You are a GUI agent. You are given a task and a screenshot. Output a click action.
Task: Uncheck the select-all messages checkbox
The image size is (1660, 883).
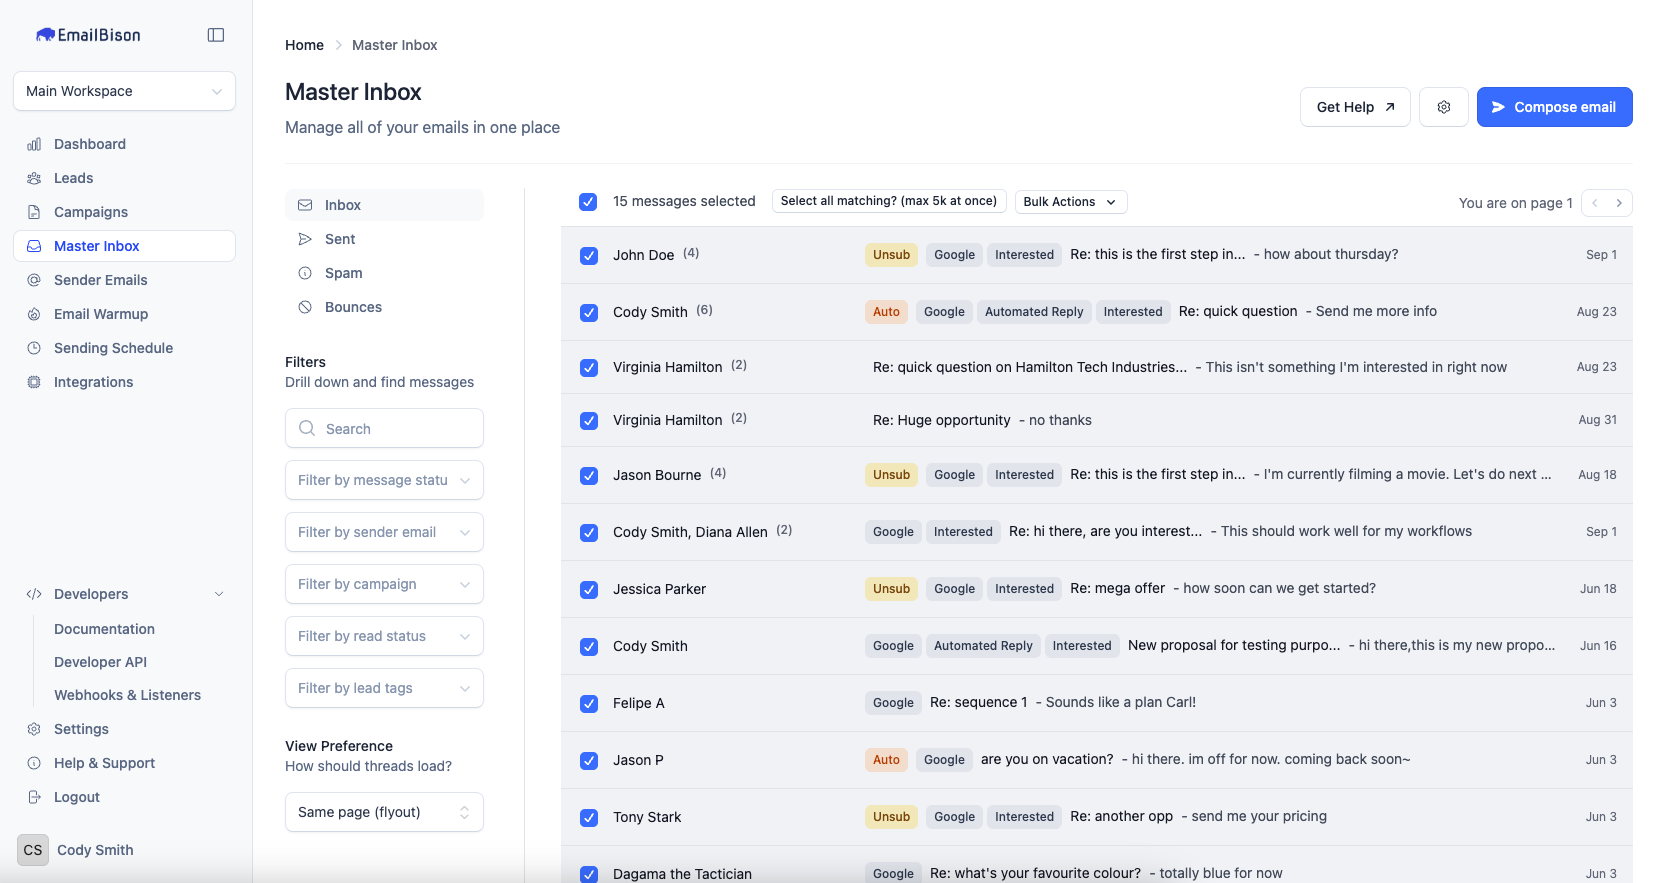coord(588,202)
